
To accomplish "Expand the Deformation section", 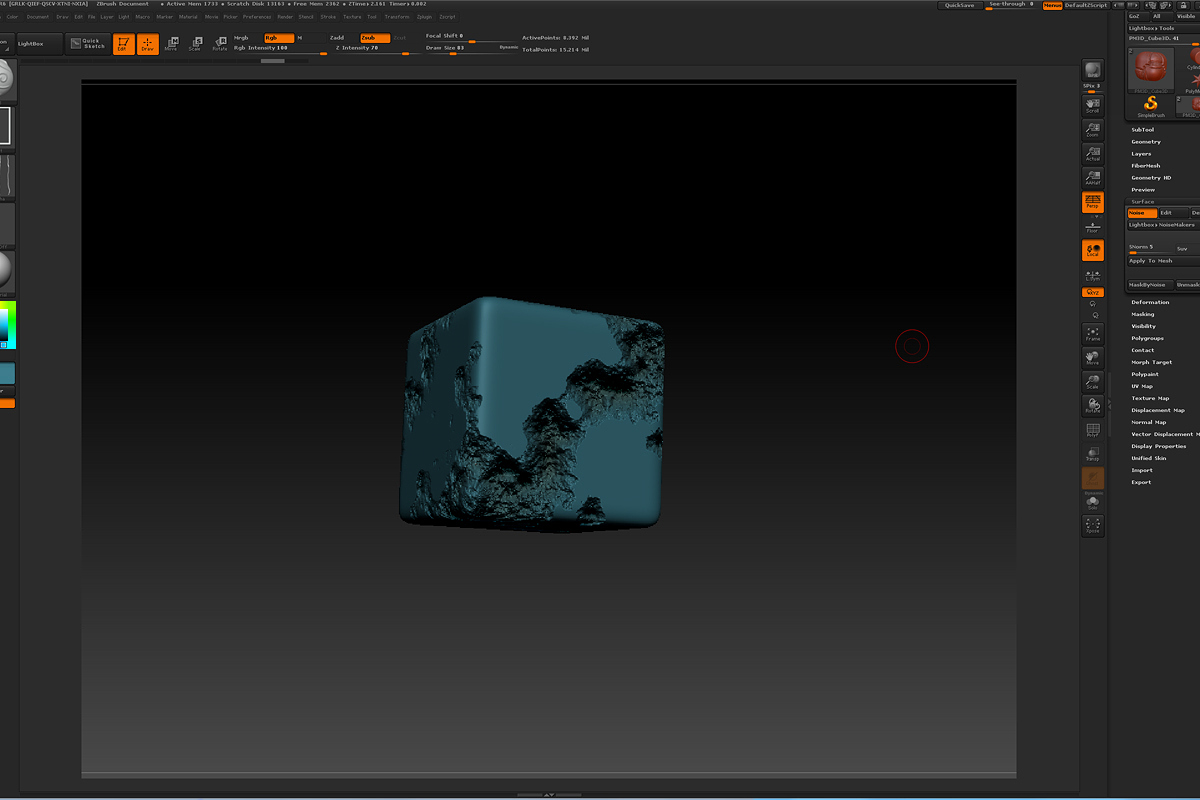I will [1150, 302].
